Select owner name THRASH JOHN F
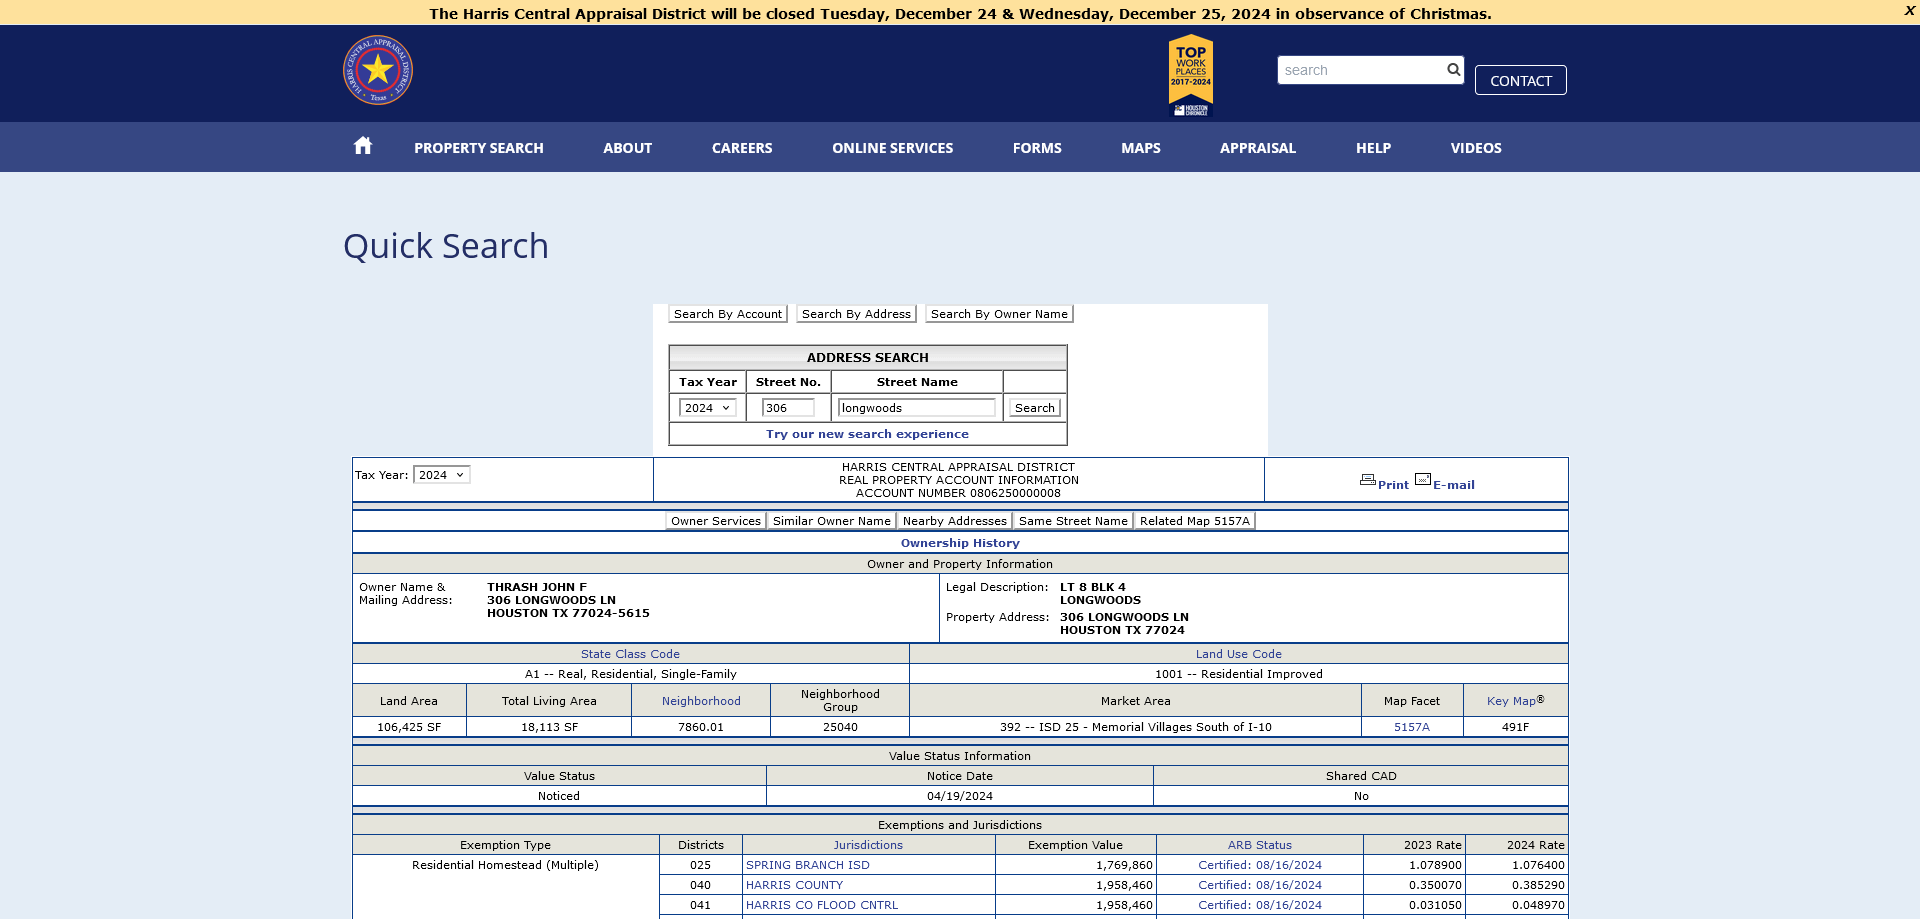Viewport: 1920px width, 919px height. tap(536, 587)
